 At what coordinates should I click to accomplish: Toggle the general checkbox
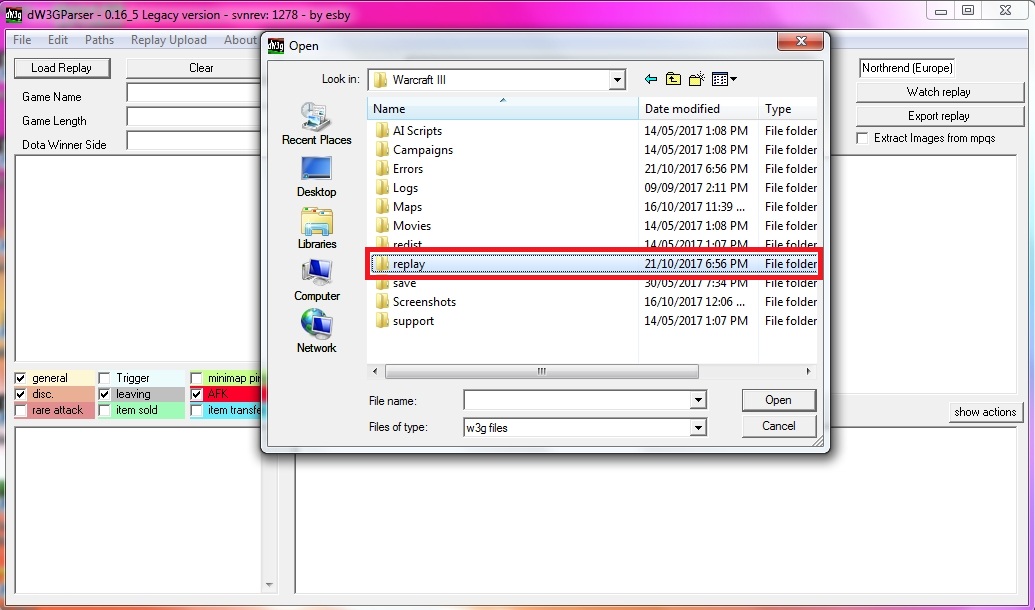[x=20, y=378]
